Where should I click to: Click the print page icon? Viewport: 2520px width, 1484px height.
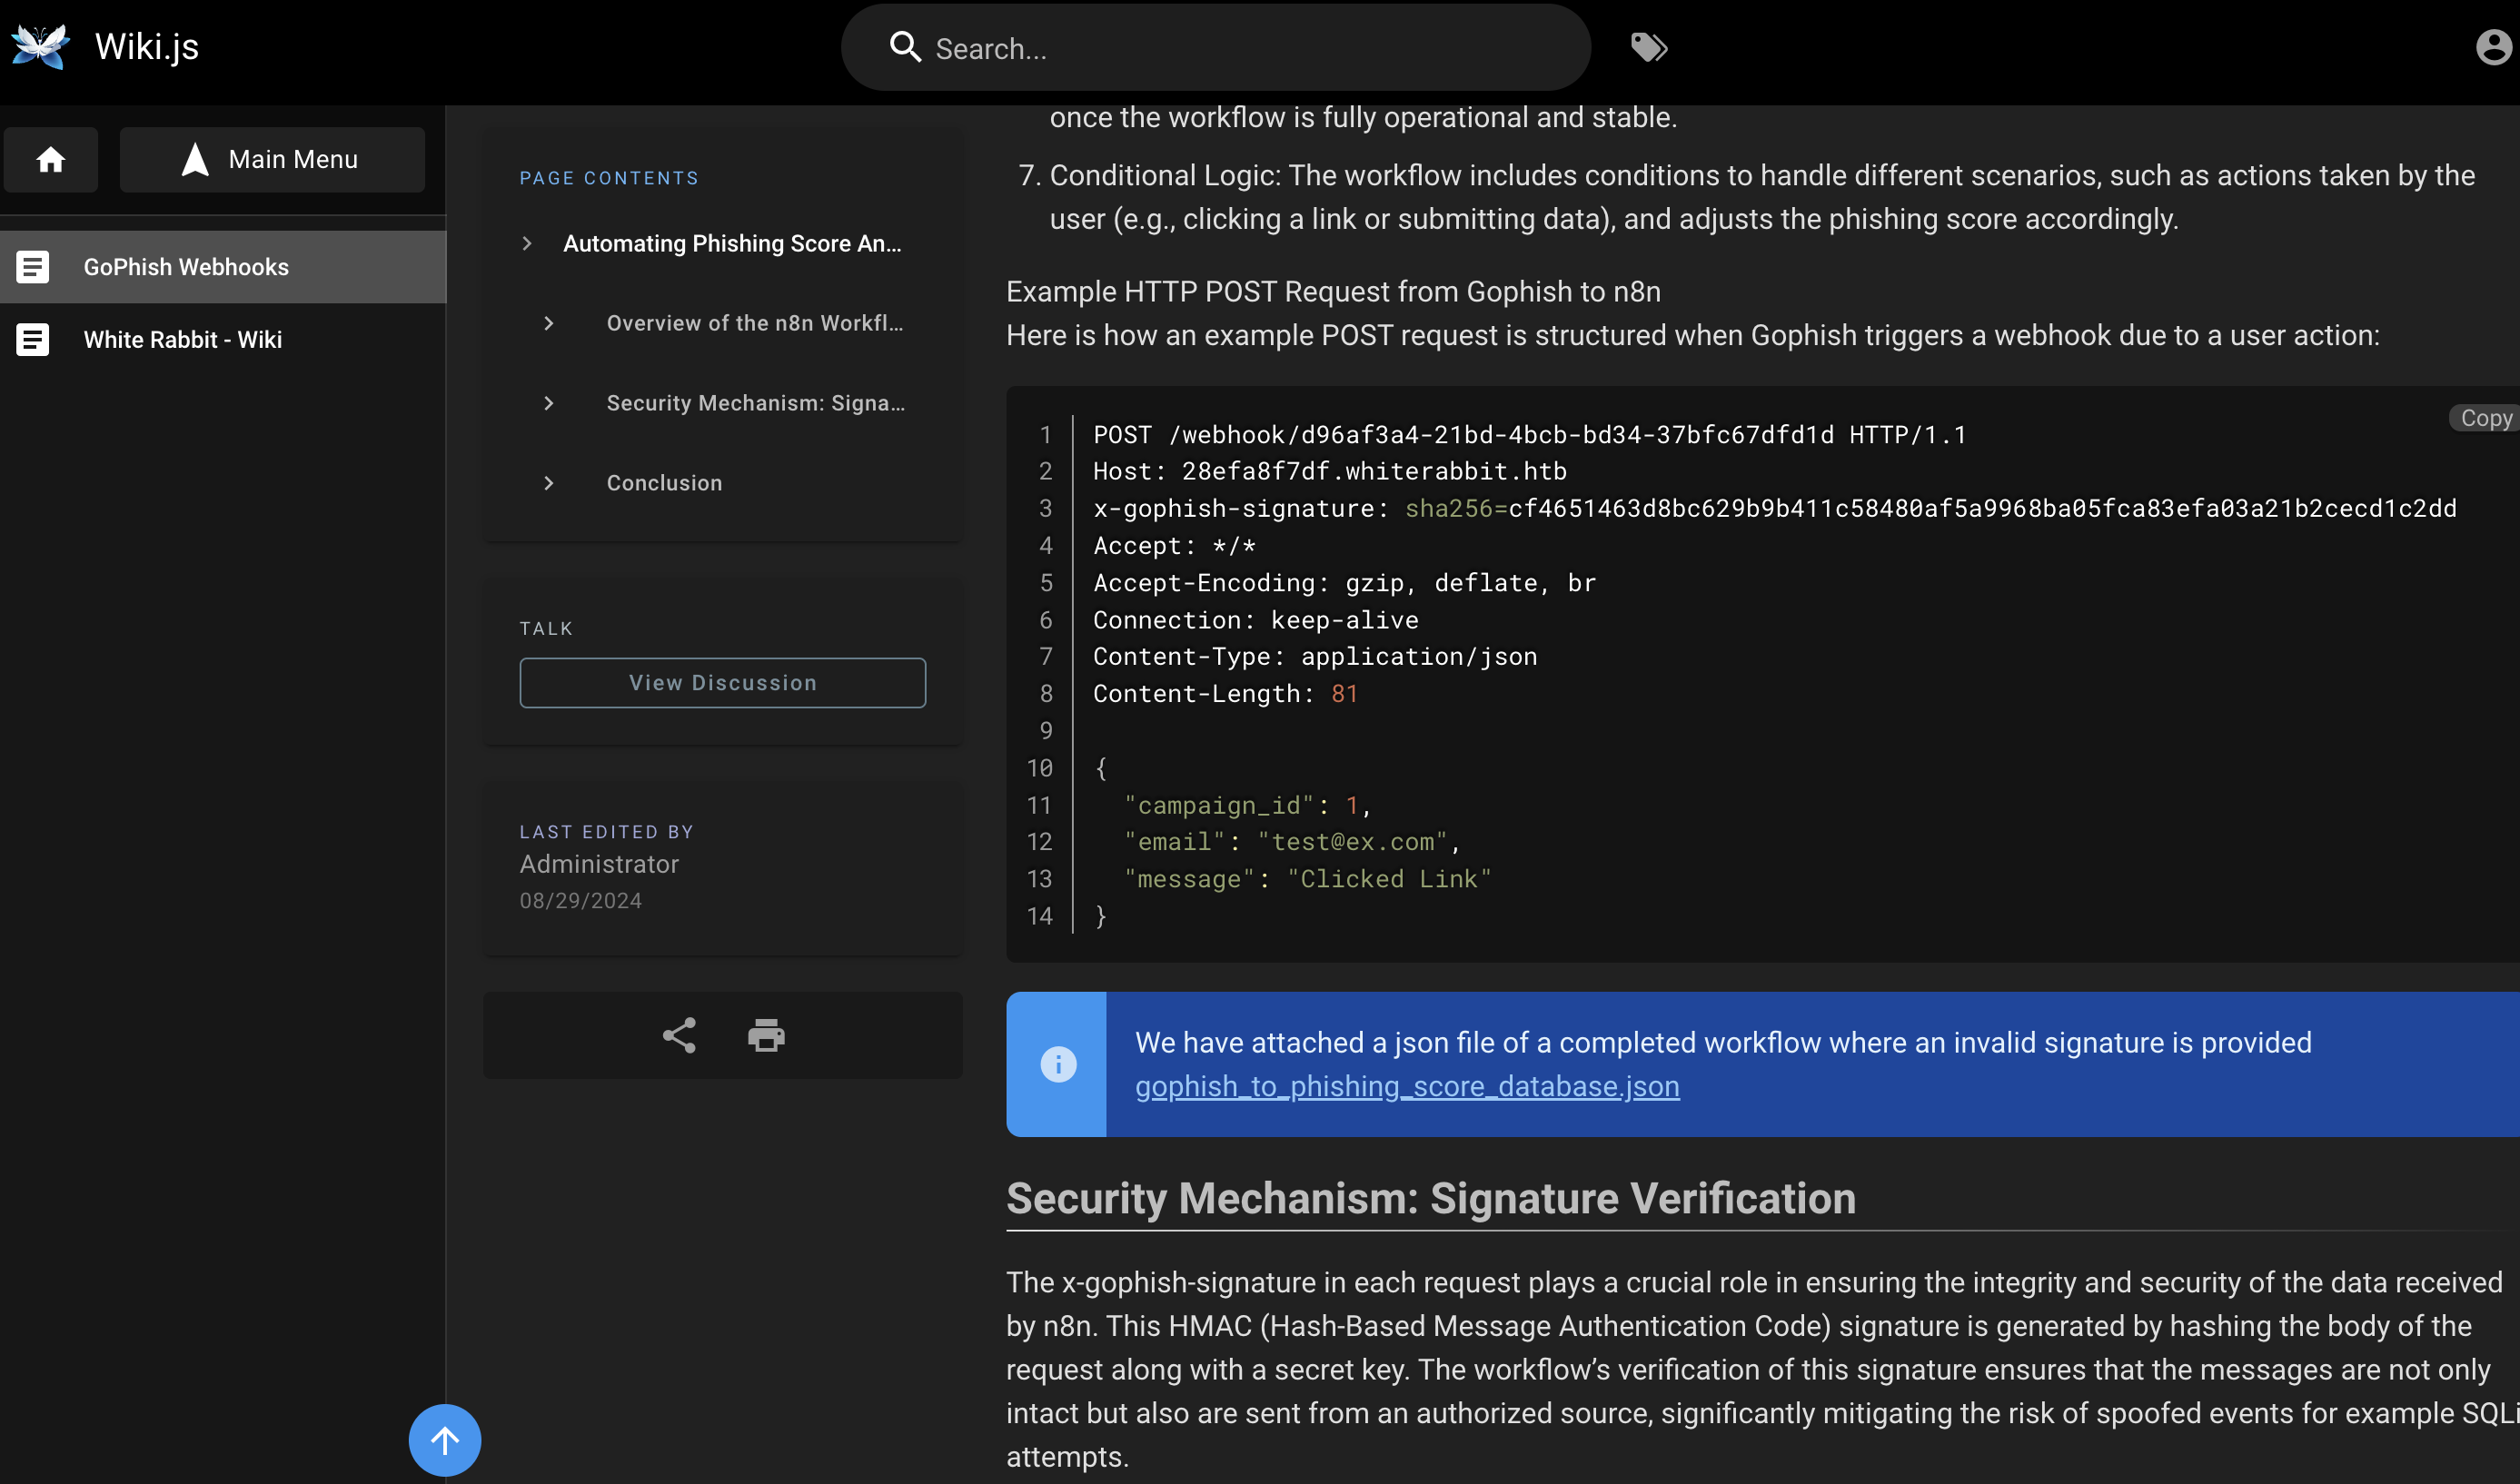pyautogui.click(x=766, y=1035)
